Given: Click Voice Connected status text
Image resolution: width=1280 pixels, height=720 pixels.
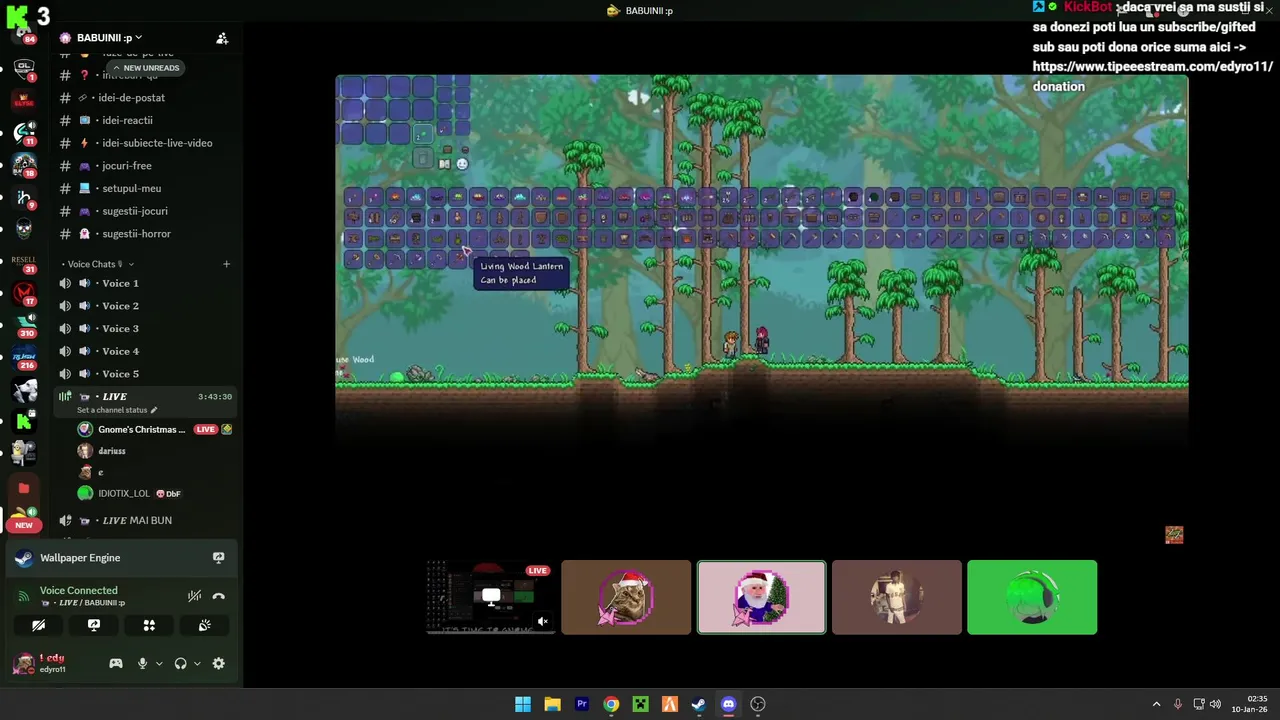Looking at the screenshot, I should tap(79, 591).
